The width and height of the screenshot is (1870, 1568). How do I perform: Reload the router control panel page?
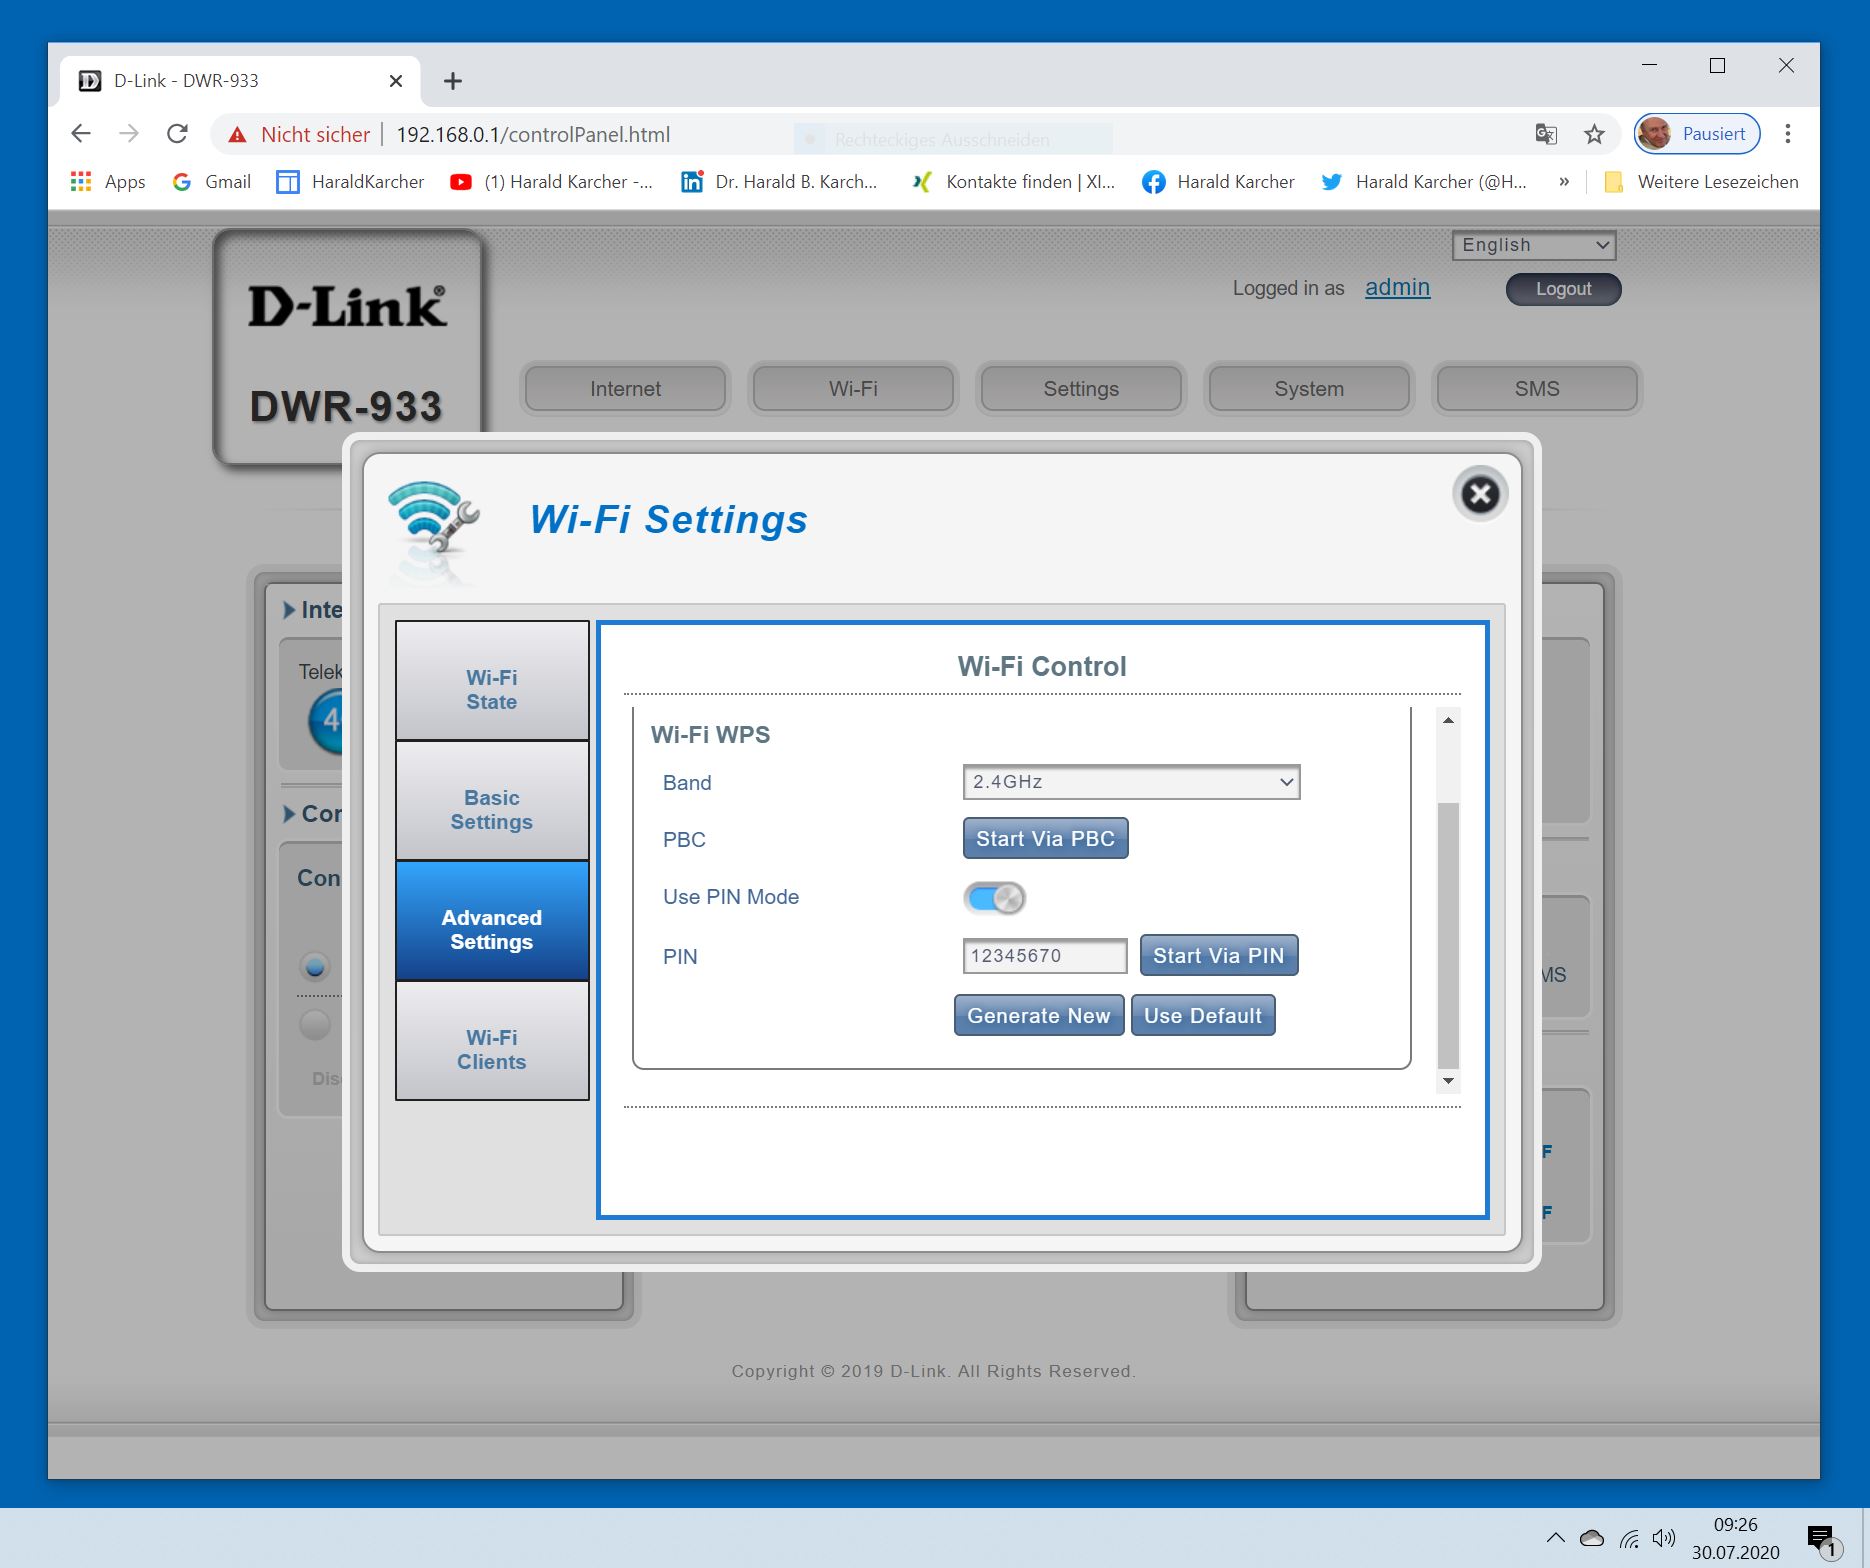pos(177,134)
